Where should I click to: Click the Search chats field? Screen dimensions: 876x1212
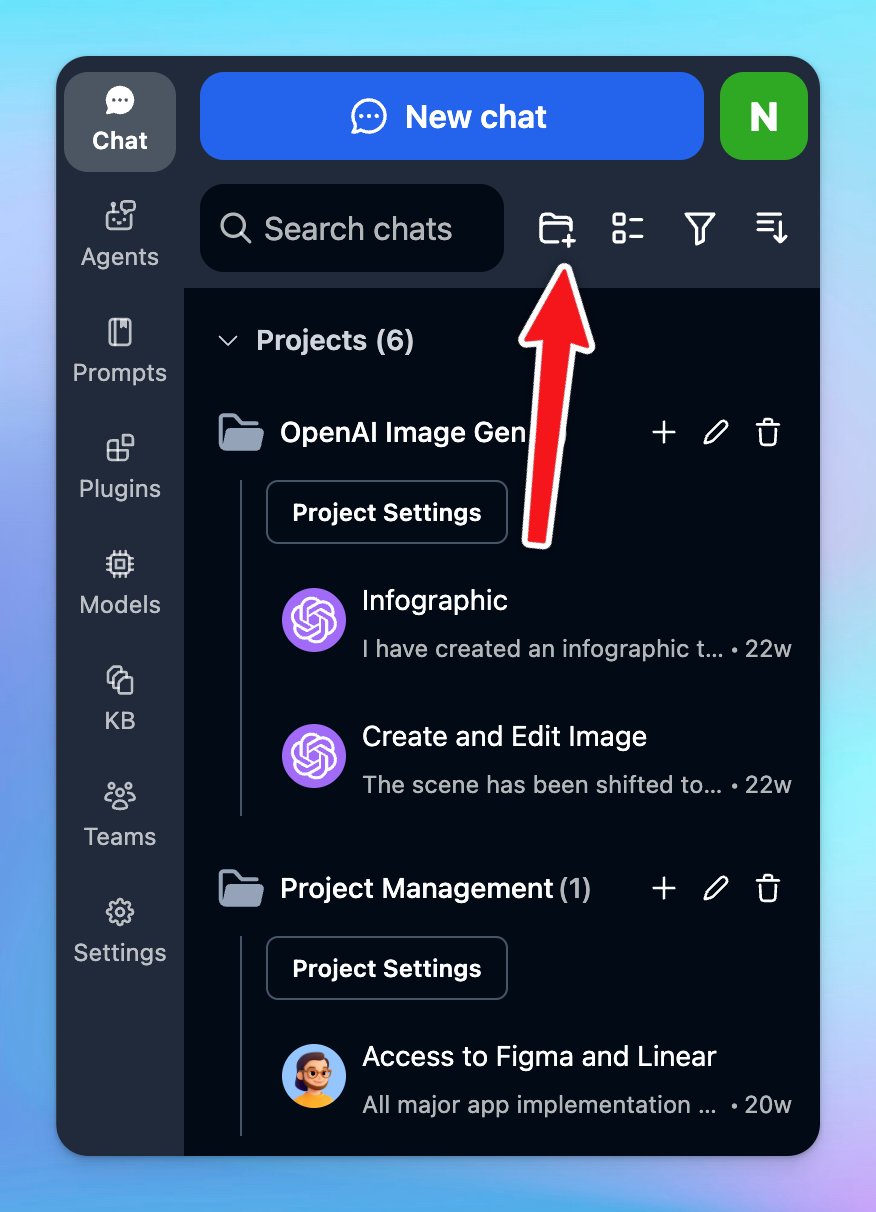pos(358,229)
